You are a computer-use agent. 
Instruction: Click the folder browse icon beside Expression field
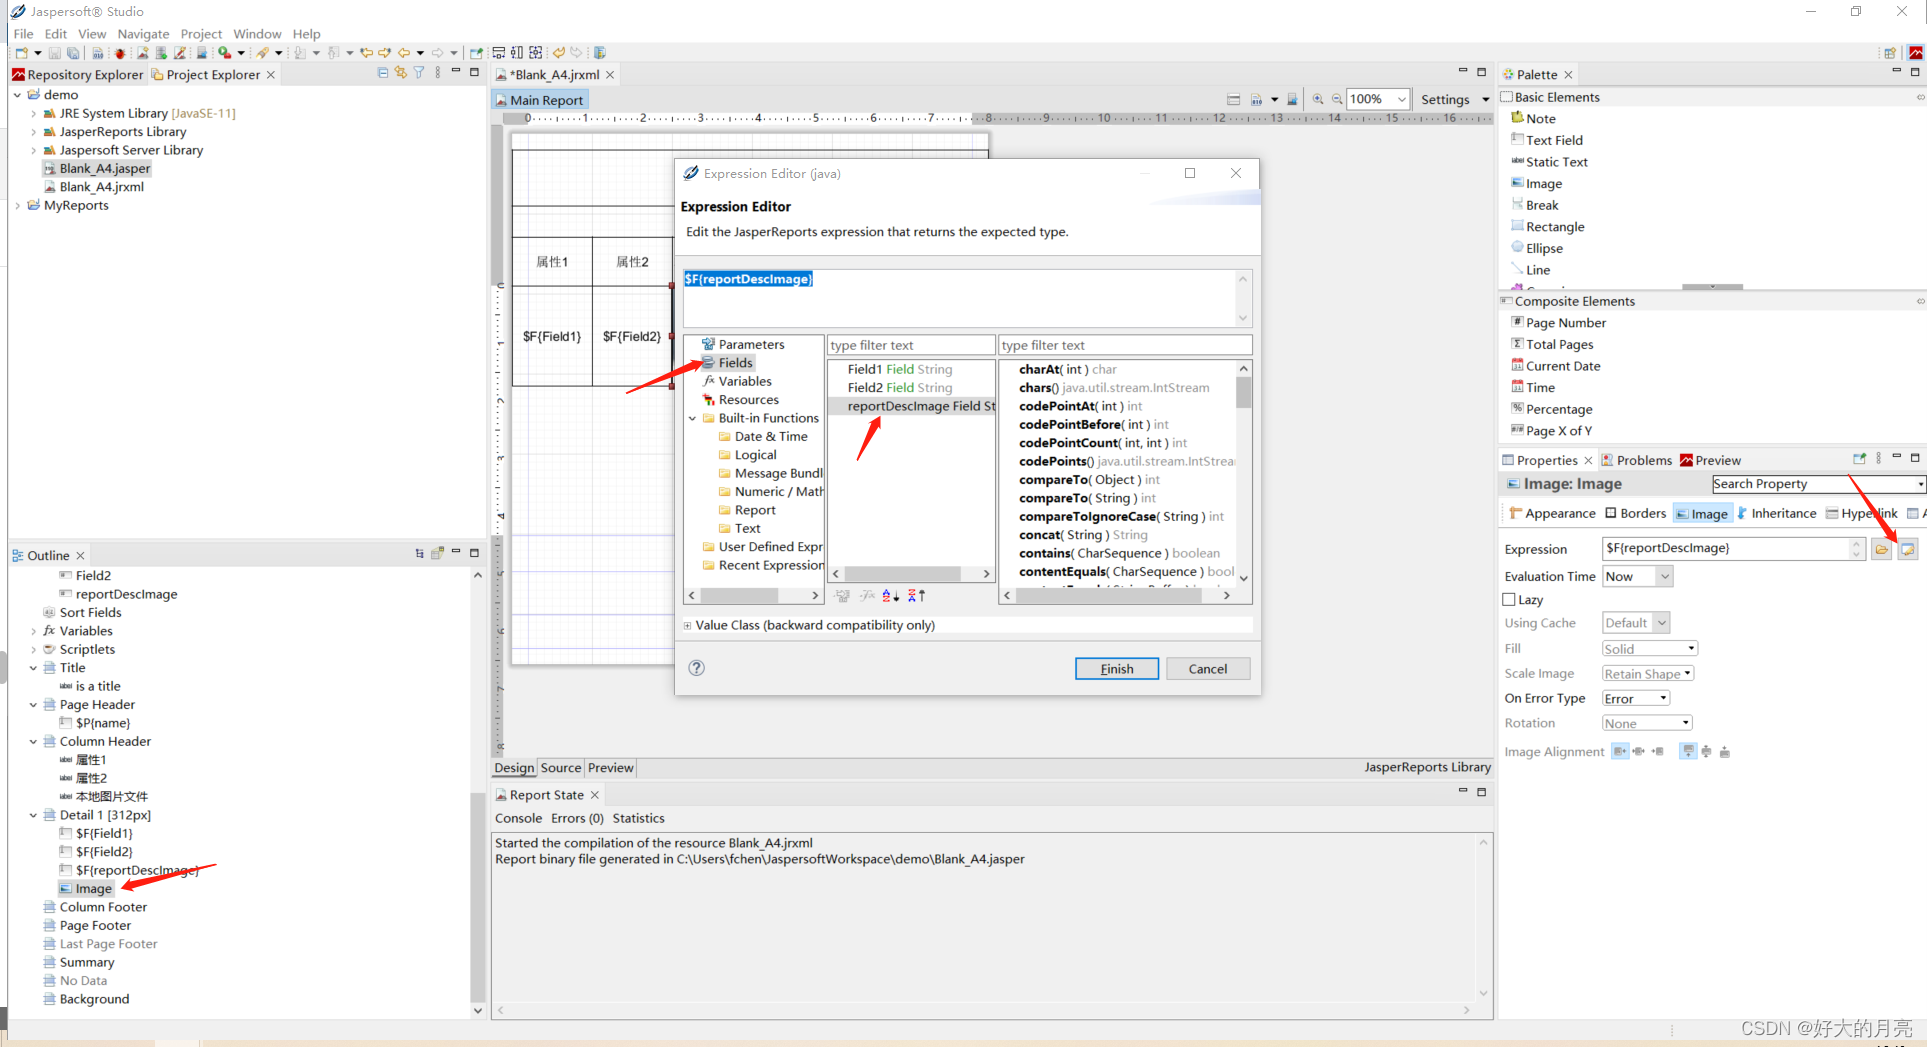1881,549
